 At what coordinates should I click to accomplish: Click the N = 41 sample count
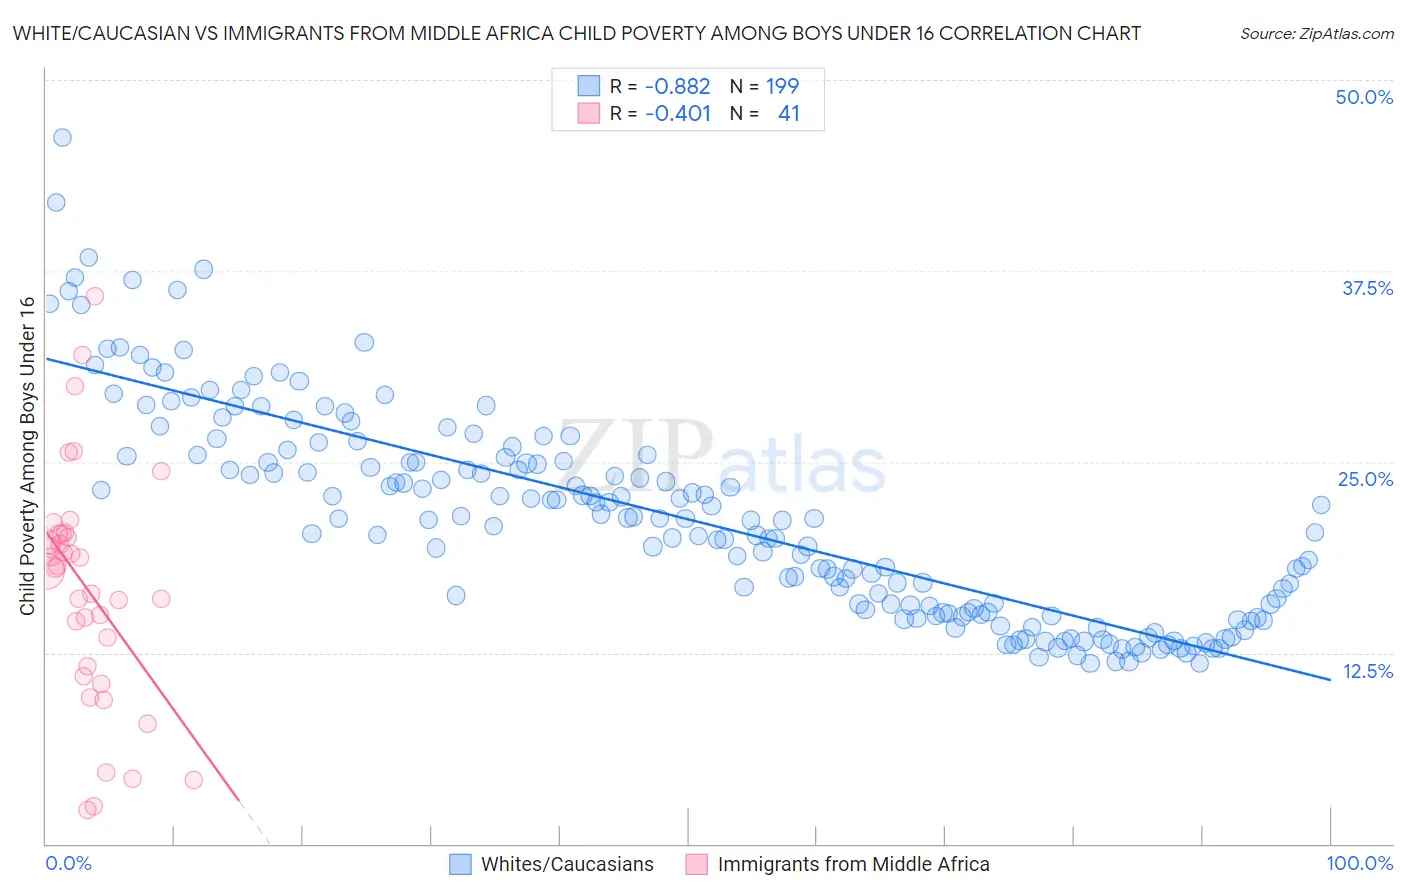tap(765, 113)
